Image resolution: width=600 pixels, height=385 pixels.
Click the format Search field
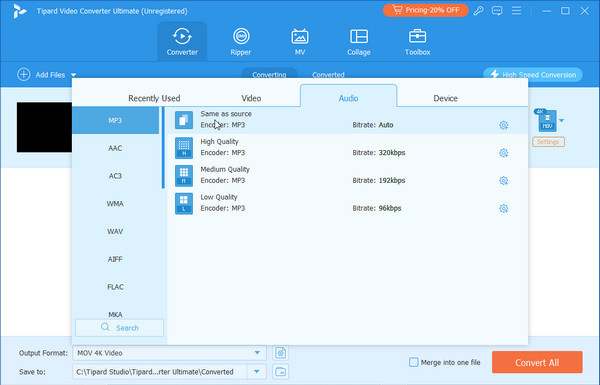[119, 328]
